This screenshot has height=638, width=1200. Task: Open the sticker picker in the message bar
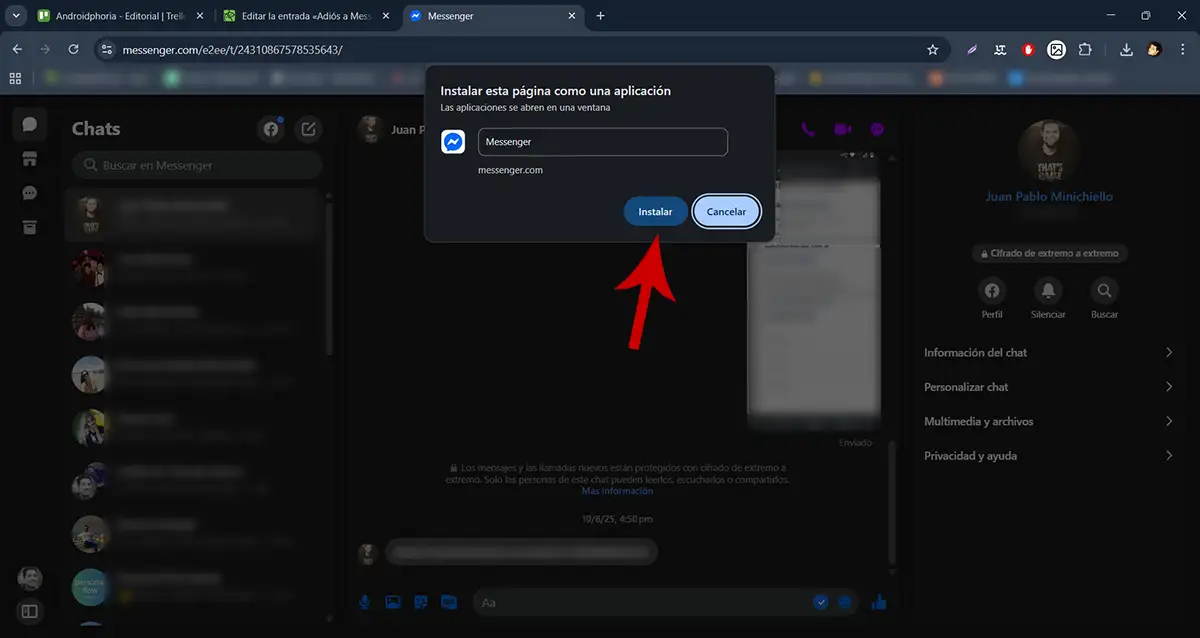click(421, 602)
